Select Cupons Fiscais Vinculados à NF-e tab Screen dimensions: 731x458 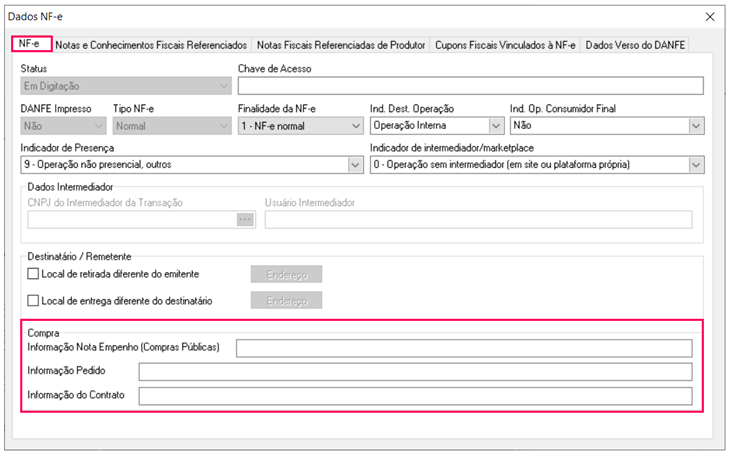pyautogui.click(x=505, y=45)
